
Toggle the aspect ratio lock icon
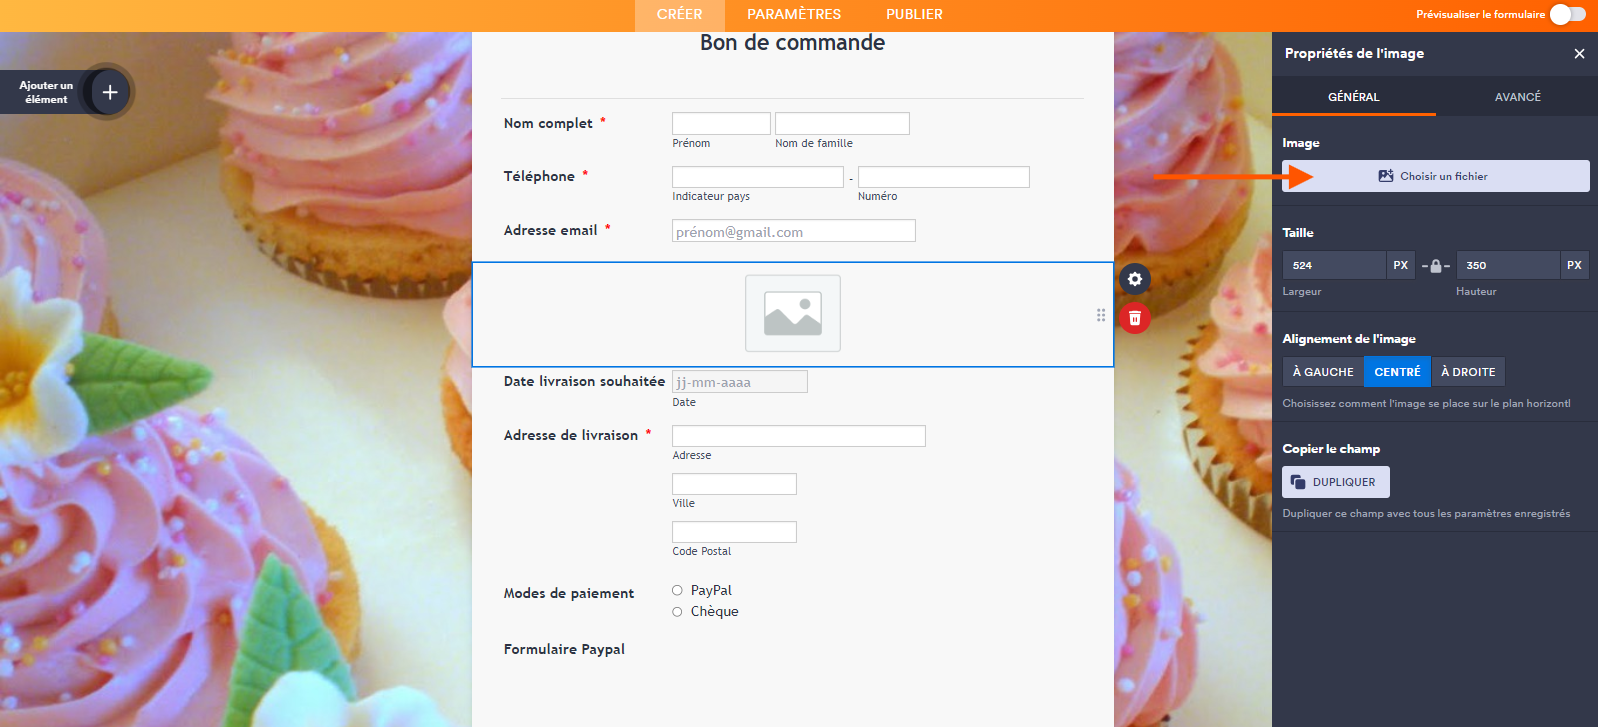tap(1436, 266)
